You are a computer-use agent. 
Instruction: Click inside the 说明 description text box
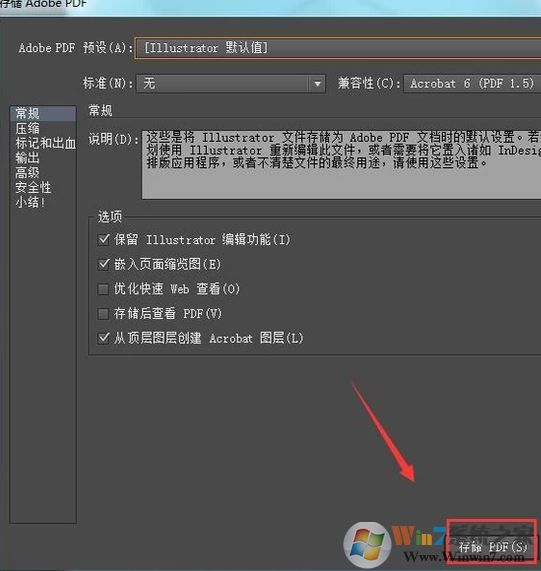click(341, 165)
